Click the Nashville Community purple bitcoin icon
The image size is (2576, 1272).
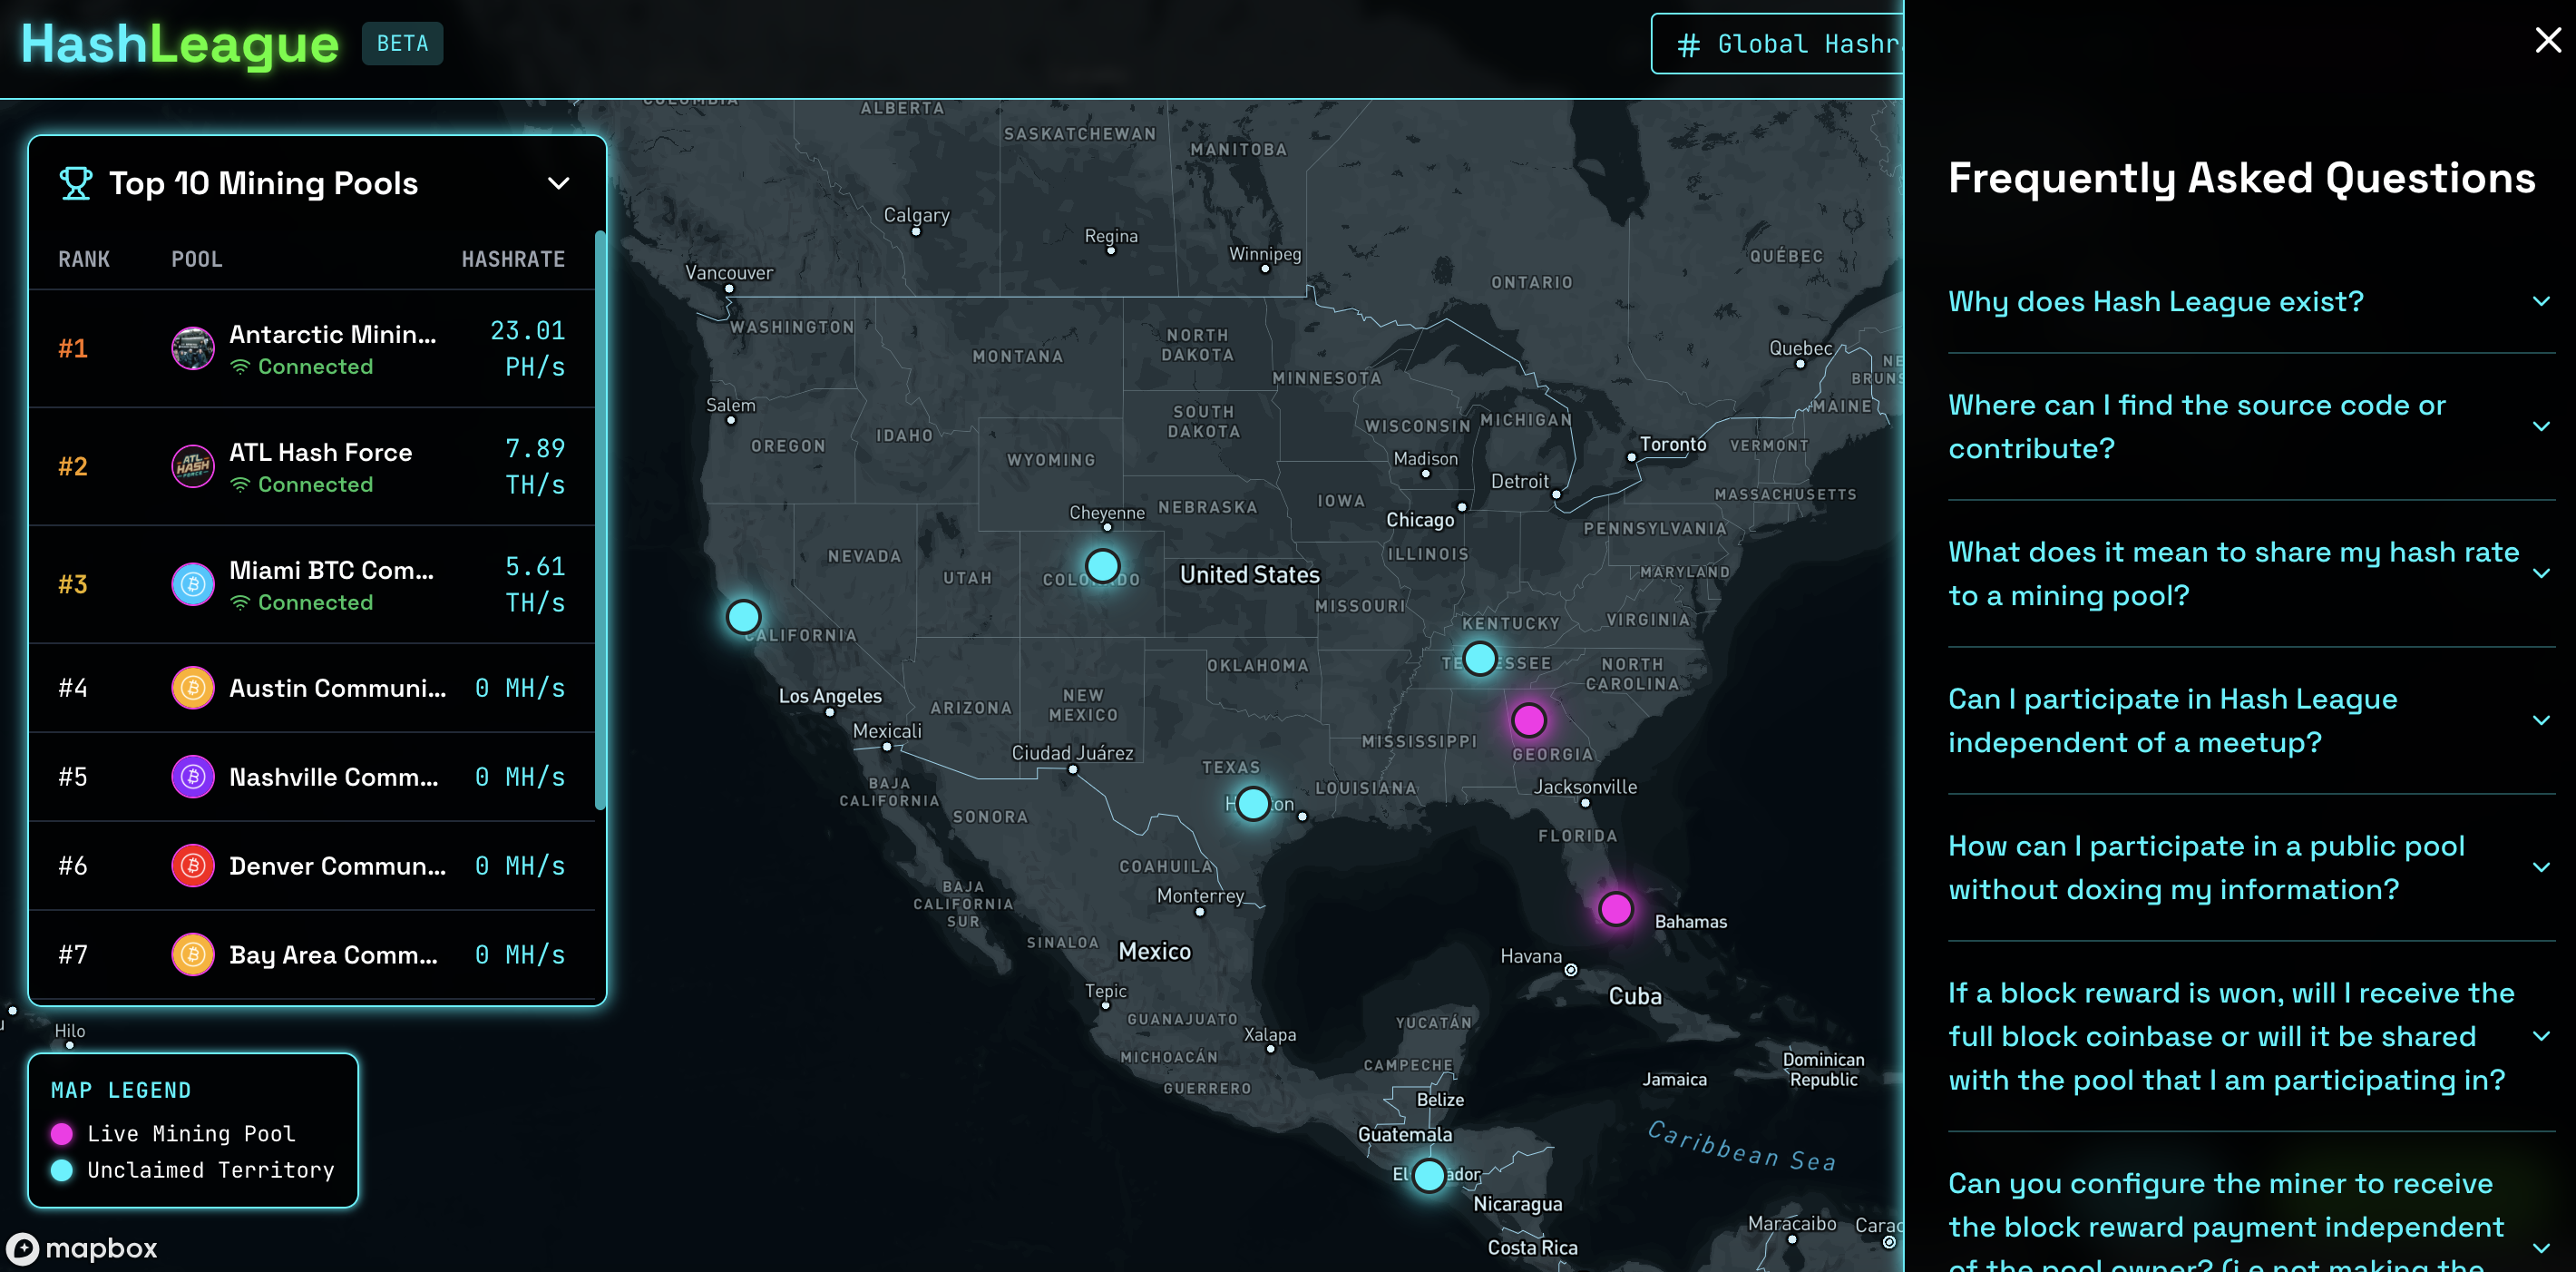point(193,777)
